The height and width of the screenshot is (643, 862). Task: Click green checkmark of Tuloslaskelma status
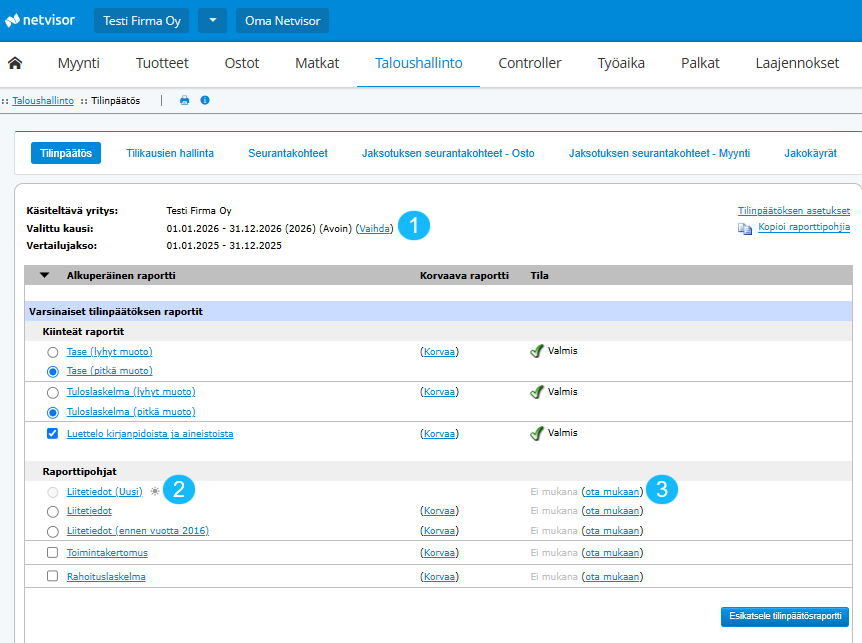(x=537, y=392)
